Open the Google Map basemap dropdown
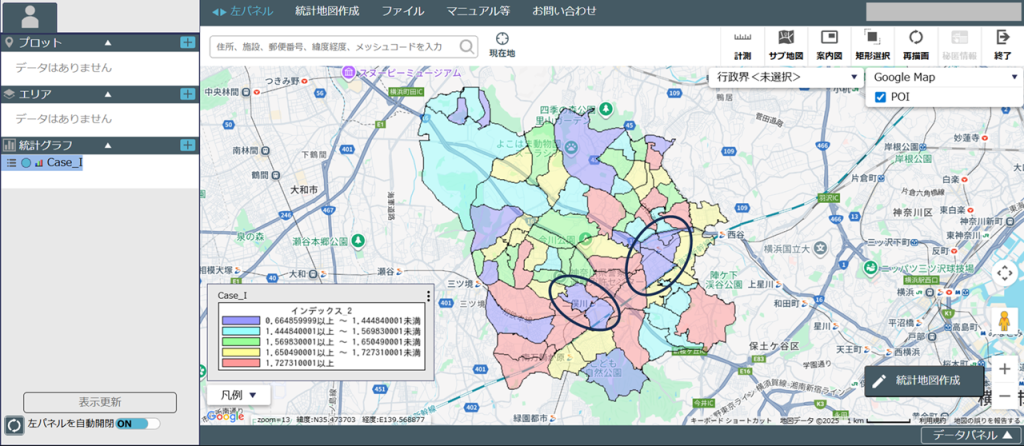The height and width of the screenshot is (446, 1024). click(943, 77)
